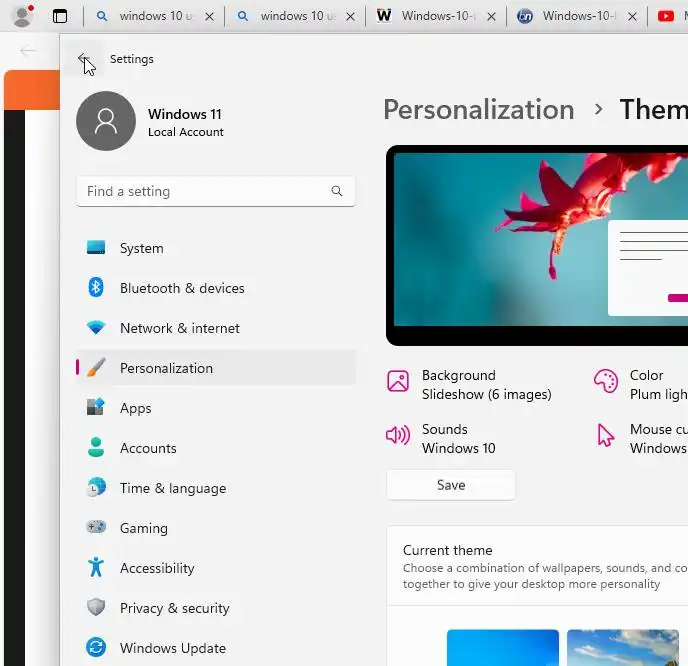Open the browser profile icon

tap(22, 16)
